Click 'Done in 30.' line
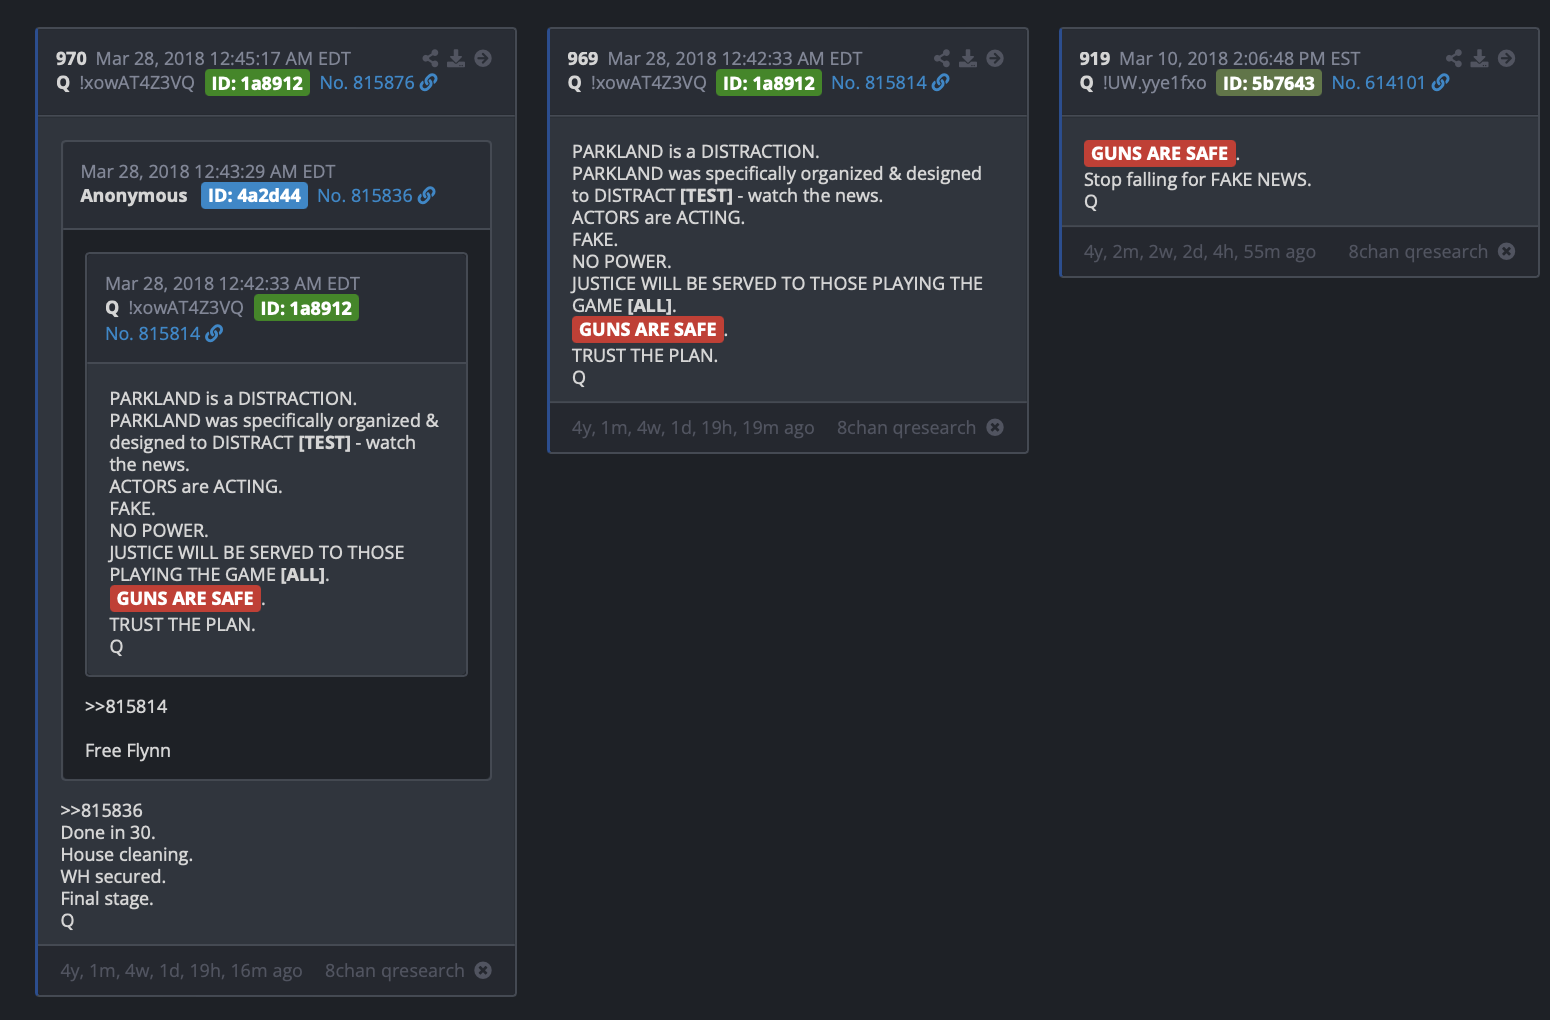The image size is (1550, 1020). 108,832
